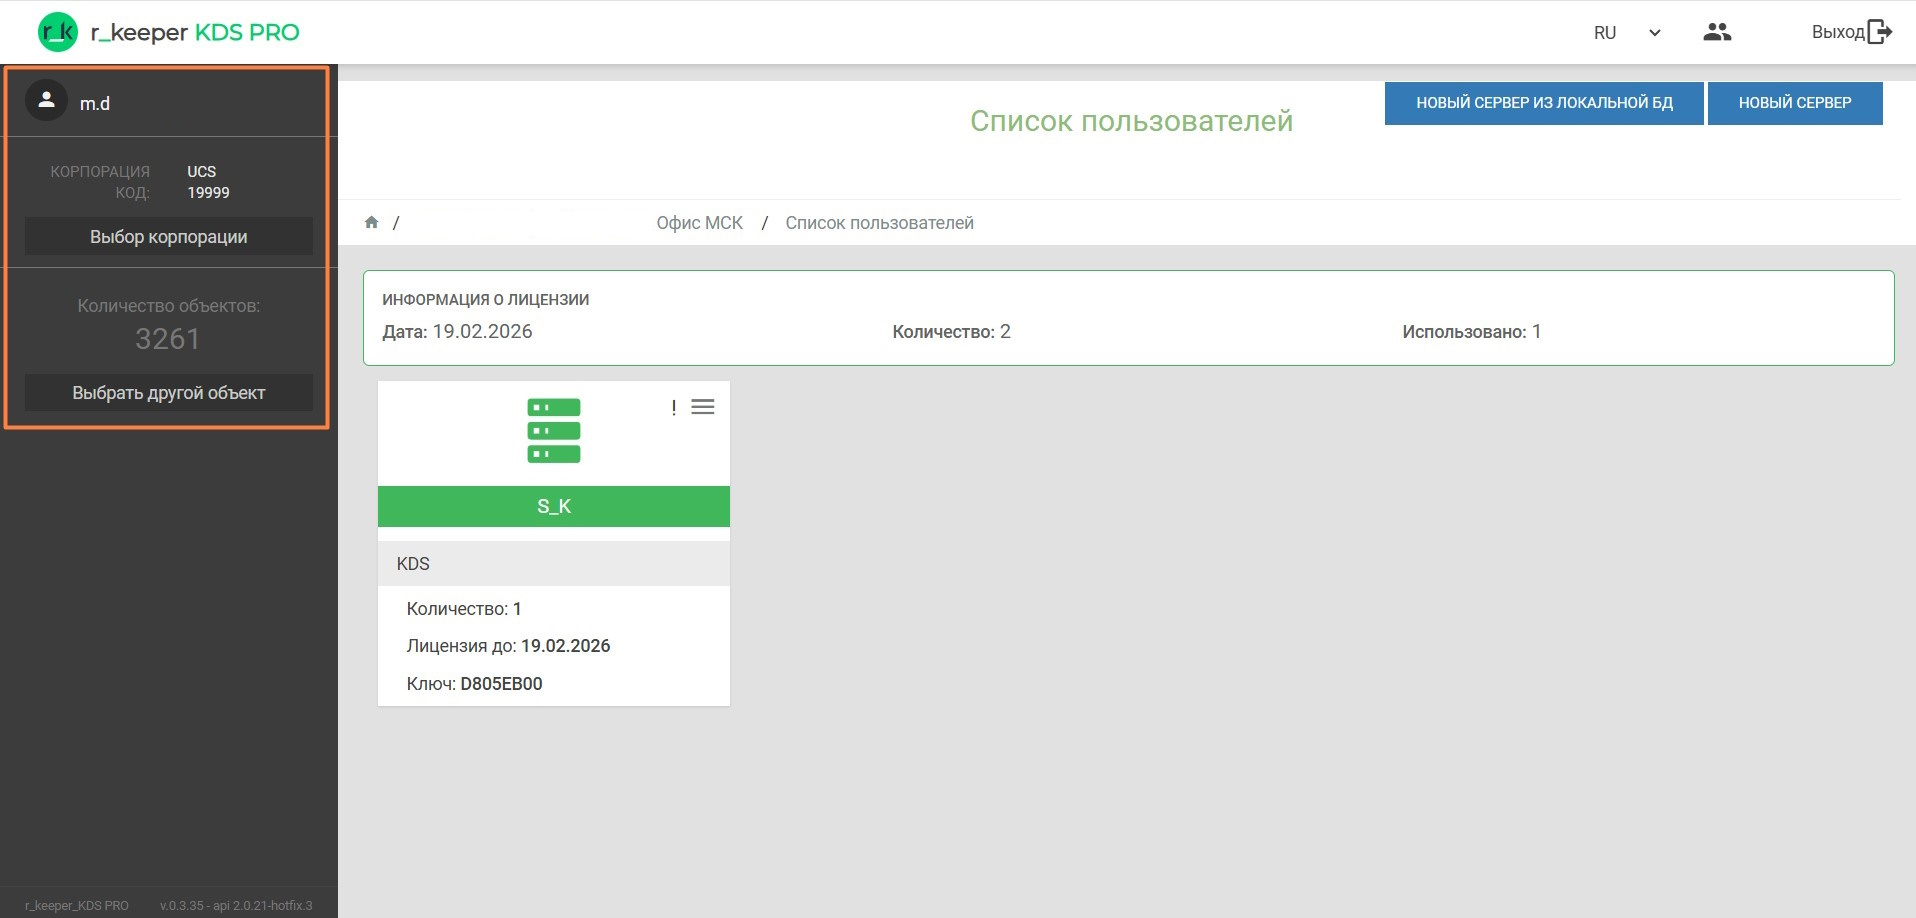
Task: Click the НОВЫЙ СЕРВЕР button
Action: pyautogui.click(x=1794, y=103)
